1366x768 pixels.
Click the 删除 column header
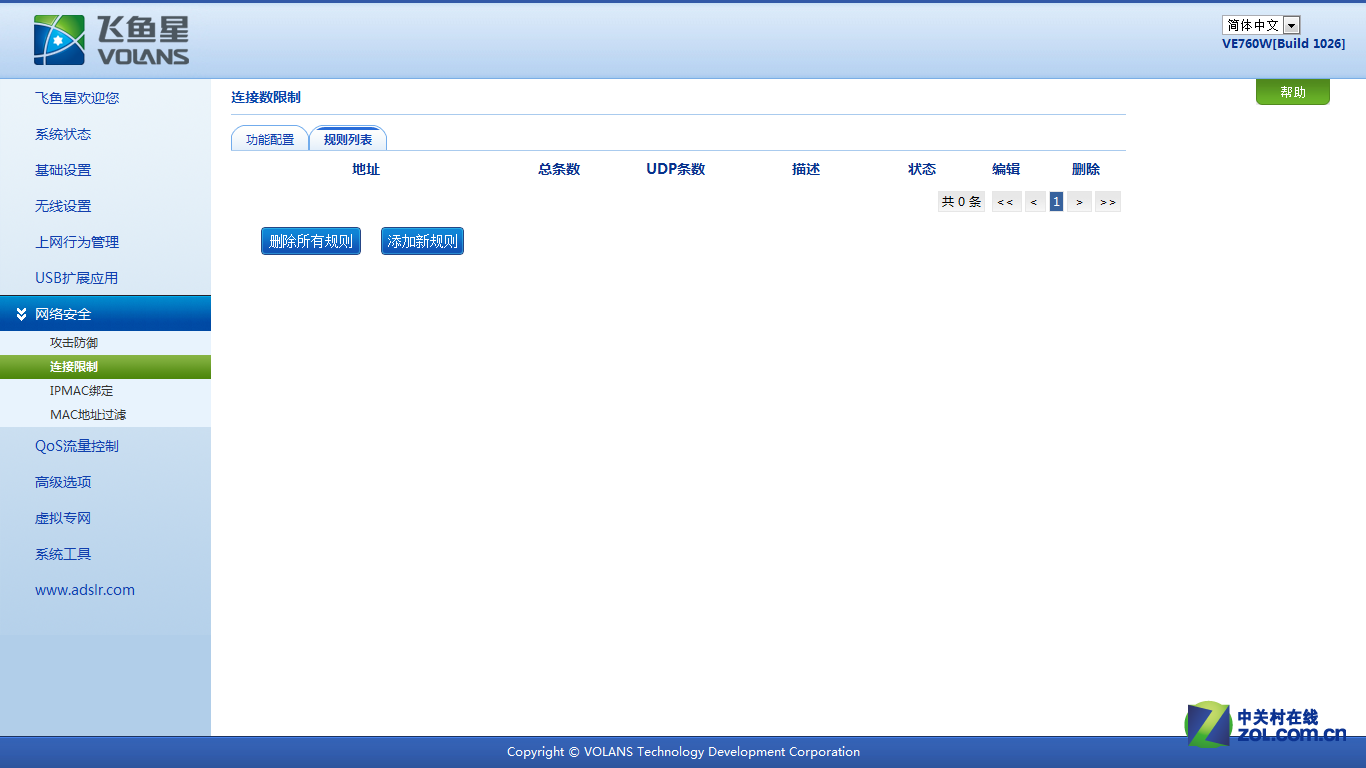[x=1086, y=169]
